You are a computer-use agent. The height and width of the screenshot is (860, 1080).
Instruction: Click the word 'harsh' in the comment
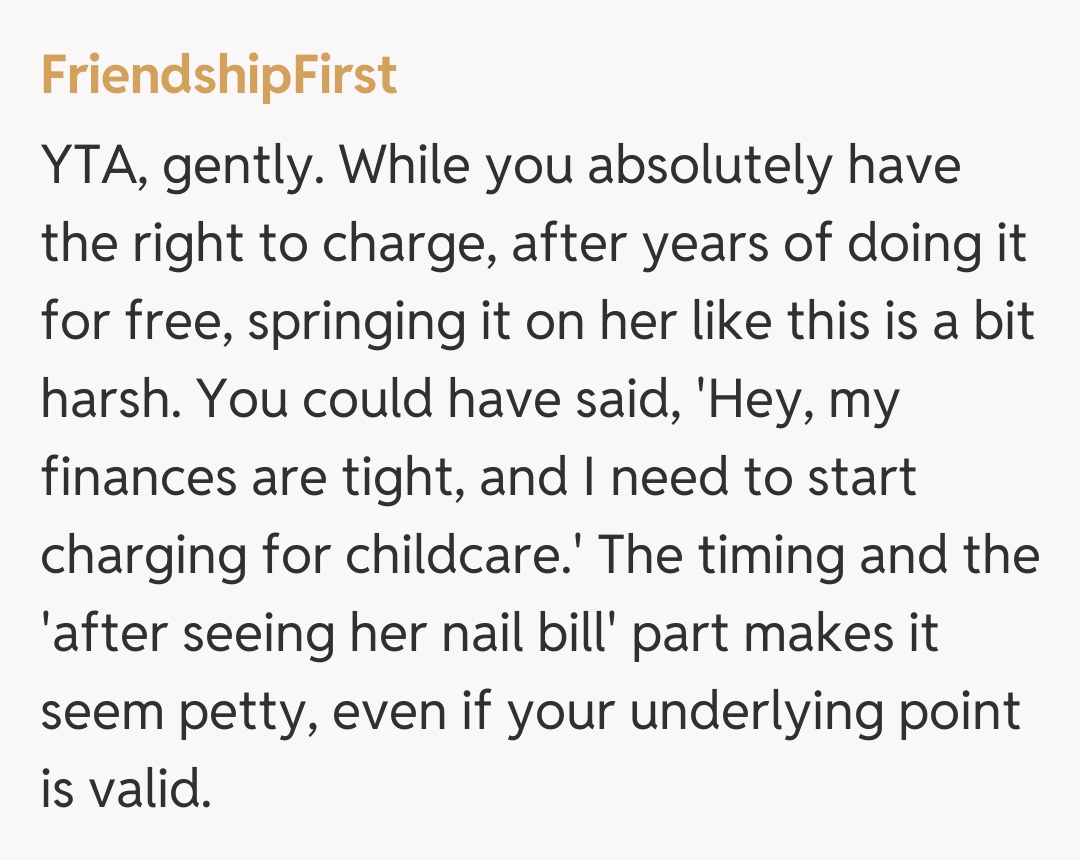click(107, 399)
